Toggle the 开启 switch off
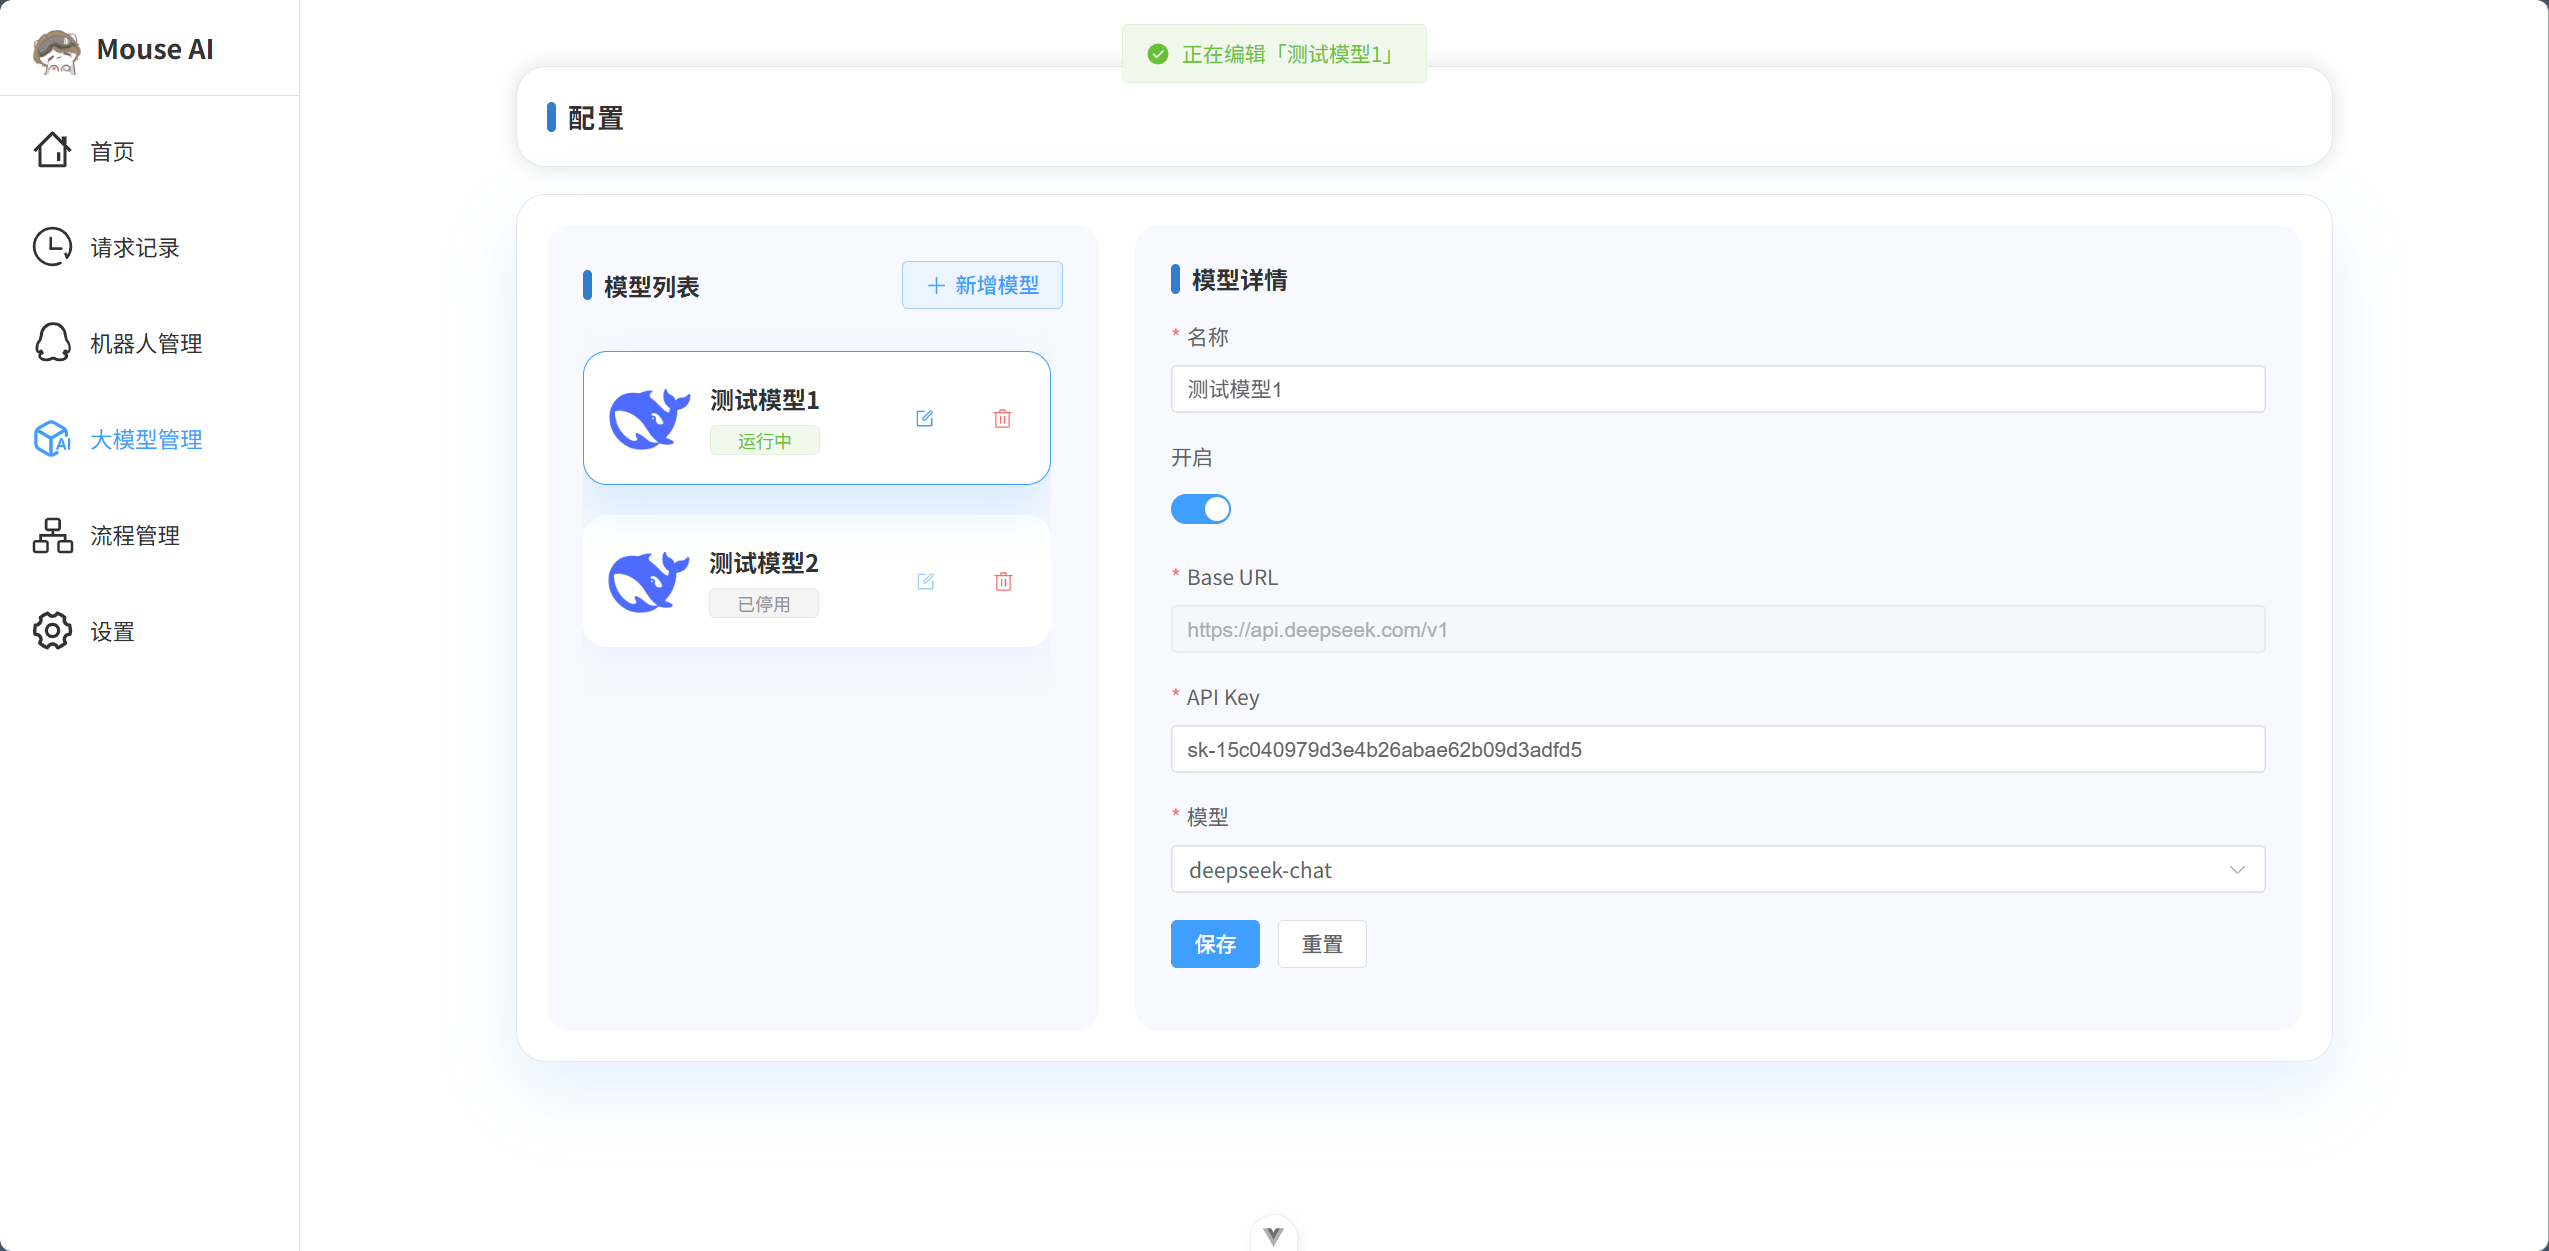 (1200, 509)
